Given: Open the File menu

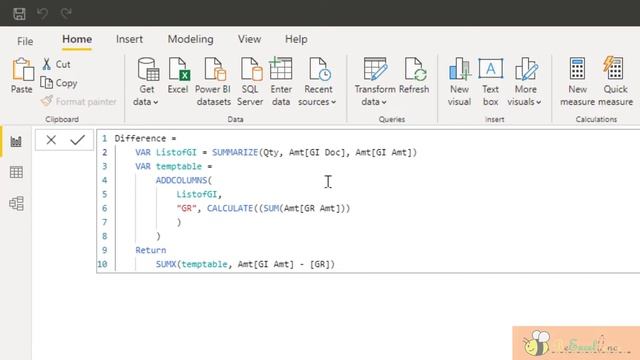Looking at the screenshot, I should pyautogui.click(x=25, y=41).
